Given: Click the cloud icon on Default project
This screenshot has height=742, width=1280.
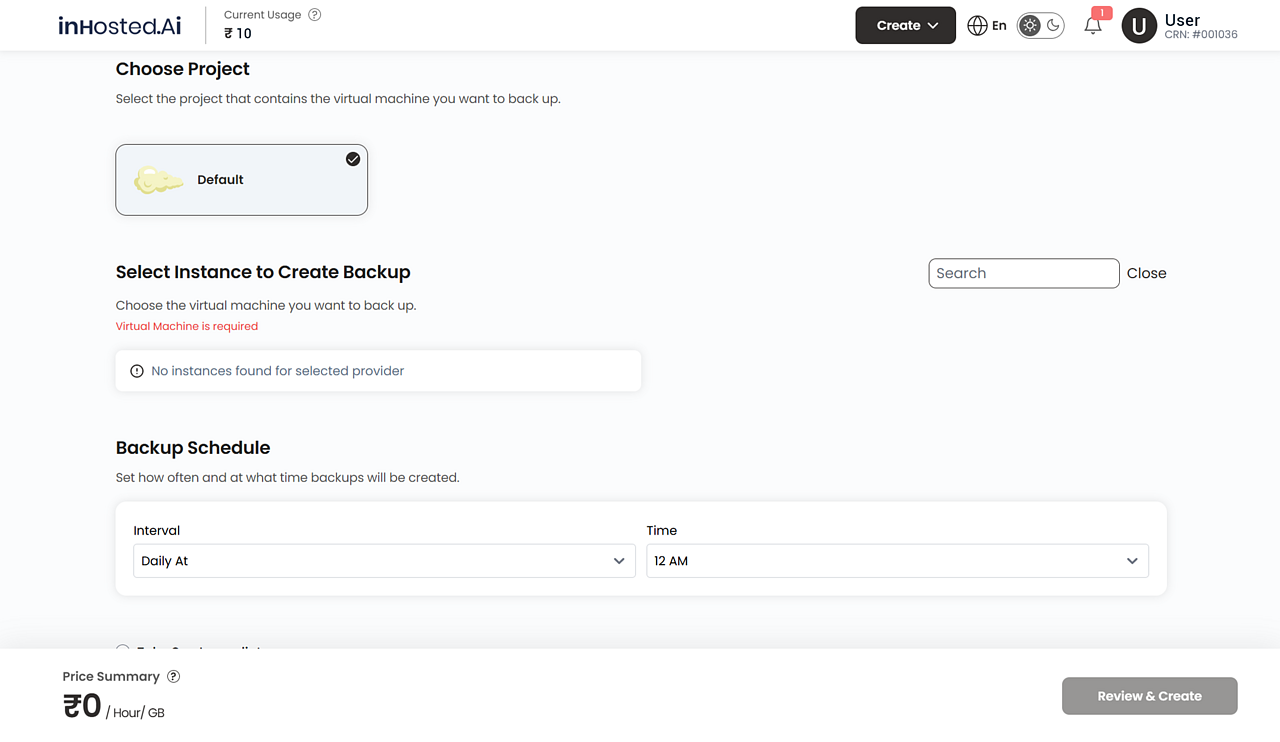Looking at the screenshot, I should point(159,180).
